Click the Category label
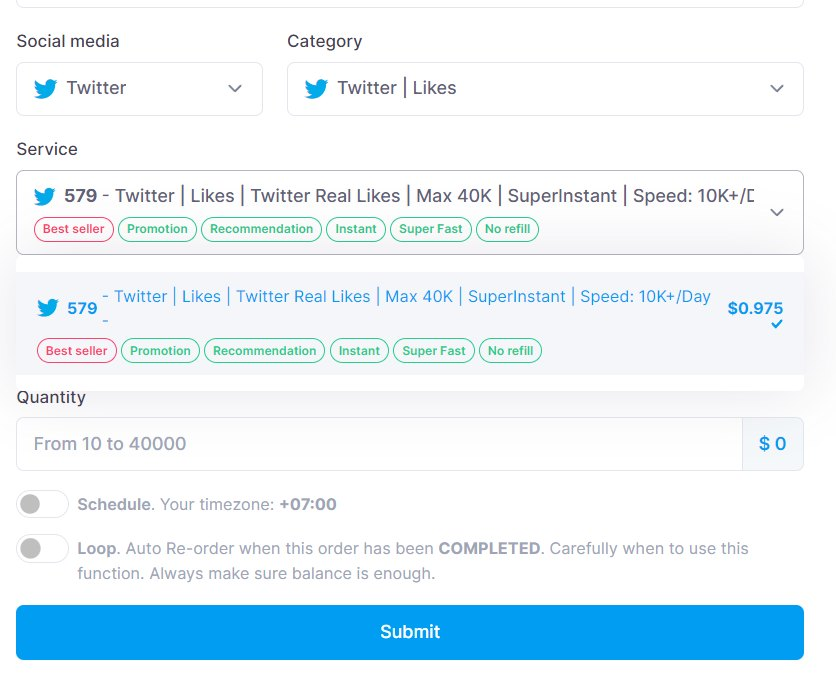836x684 pixels. point(325,42)
